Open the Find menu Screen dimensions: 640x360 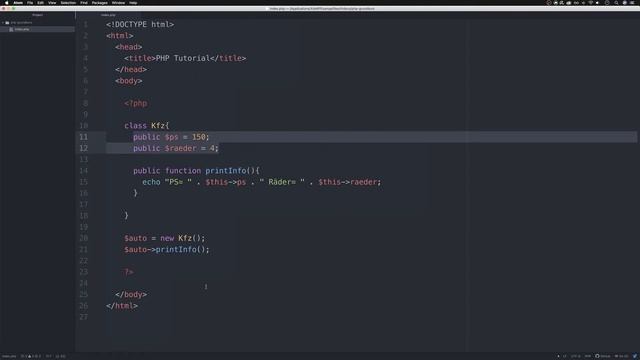pos(84,2)
